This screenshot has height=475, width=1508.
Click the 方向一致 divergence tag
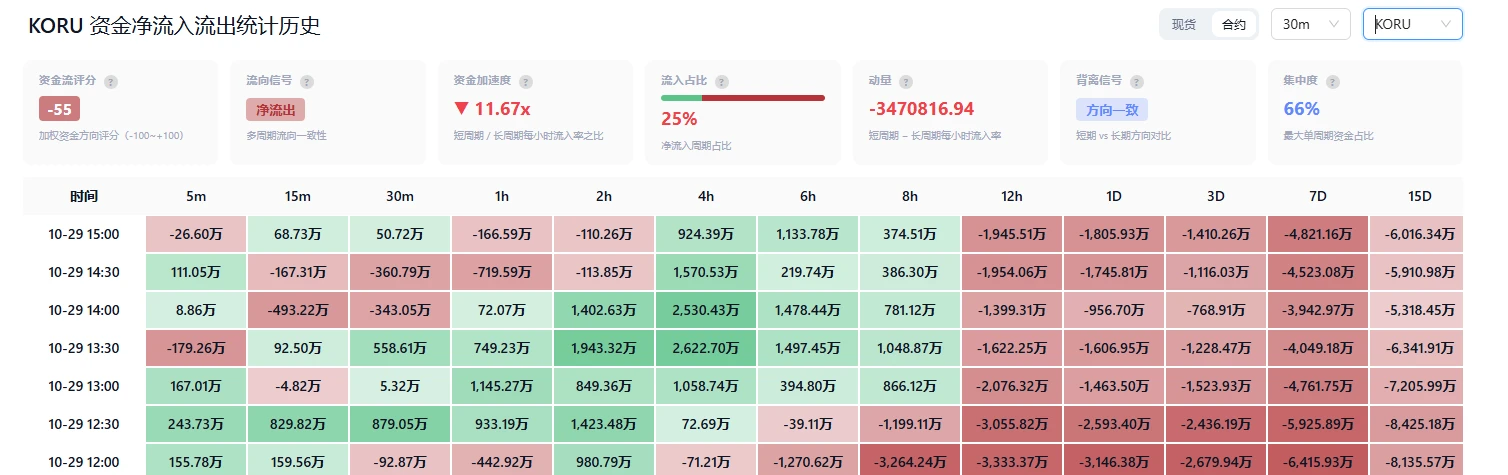pos(1112,110)
